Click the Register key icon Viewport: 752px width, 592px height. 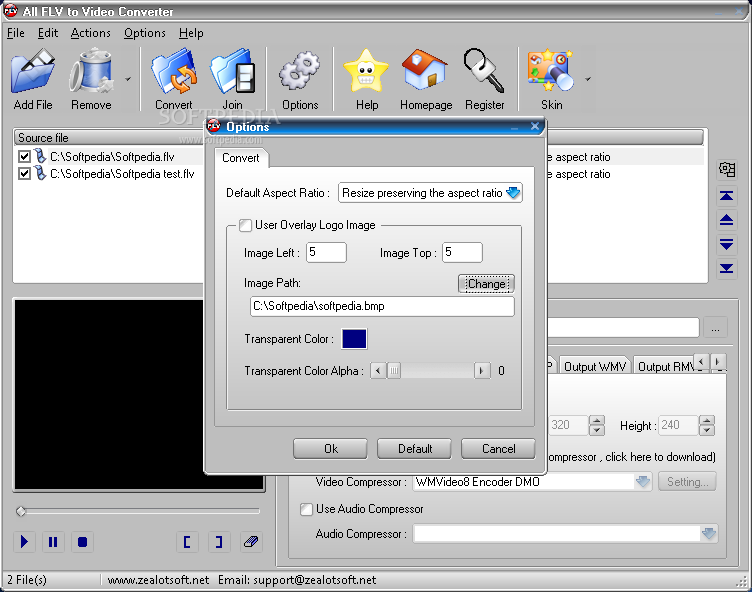(484, 70)
